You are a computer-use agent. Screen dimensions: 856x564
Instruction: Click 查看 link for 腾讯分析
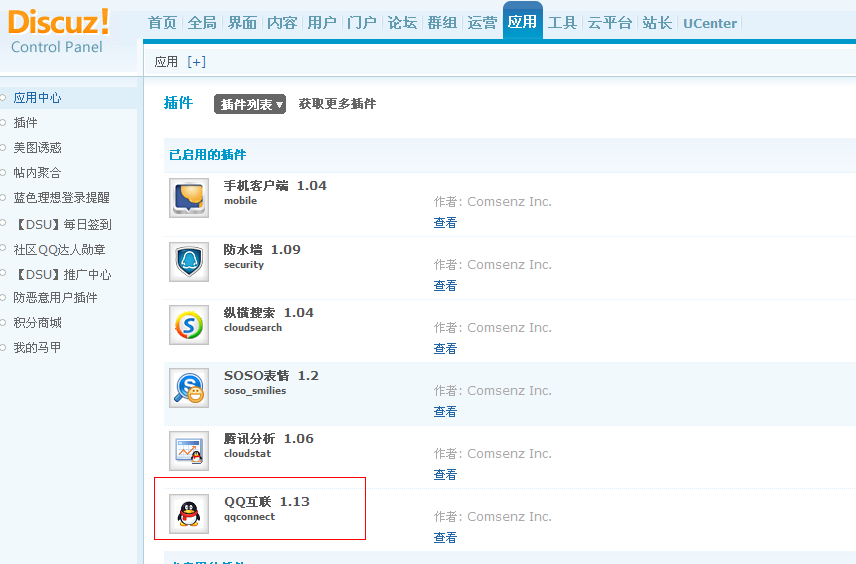tap(445, 474)
